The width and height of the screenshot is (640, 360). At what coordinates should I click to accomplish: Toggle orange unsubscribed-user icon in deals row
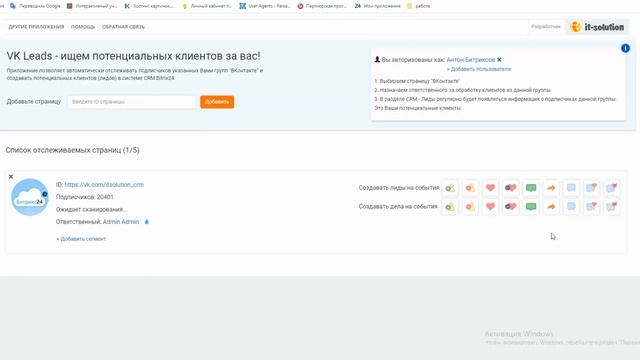click(470, 207)
